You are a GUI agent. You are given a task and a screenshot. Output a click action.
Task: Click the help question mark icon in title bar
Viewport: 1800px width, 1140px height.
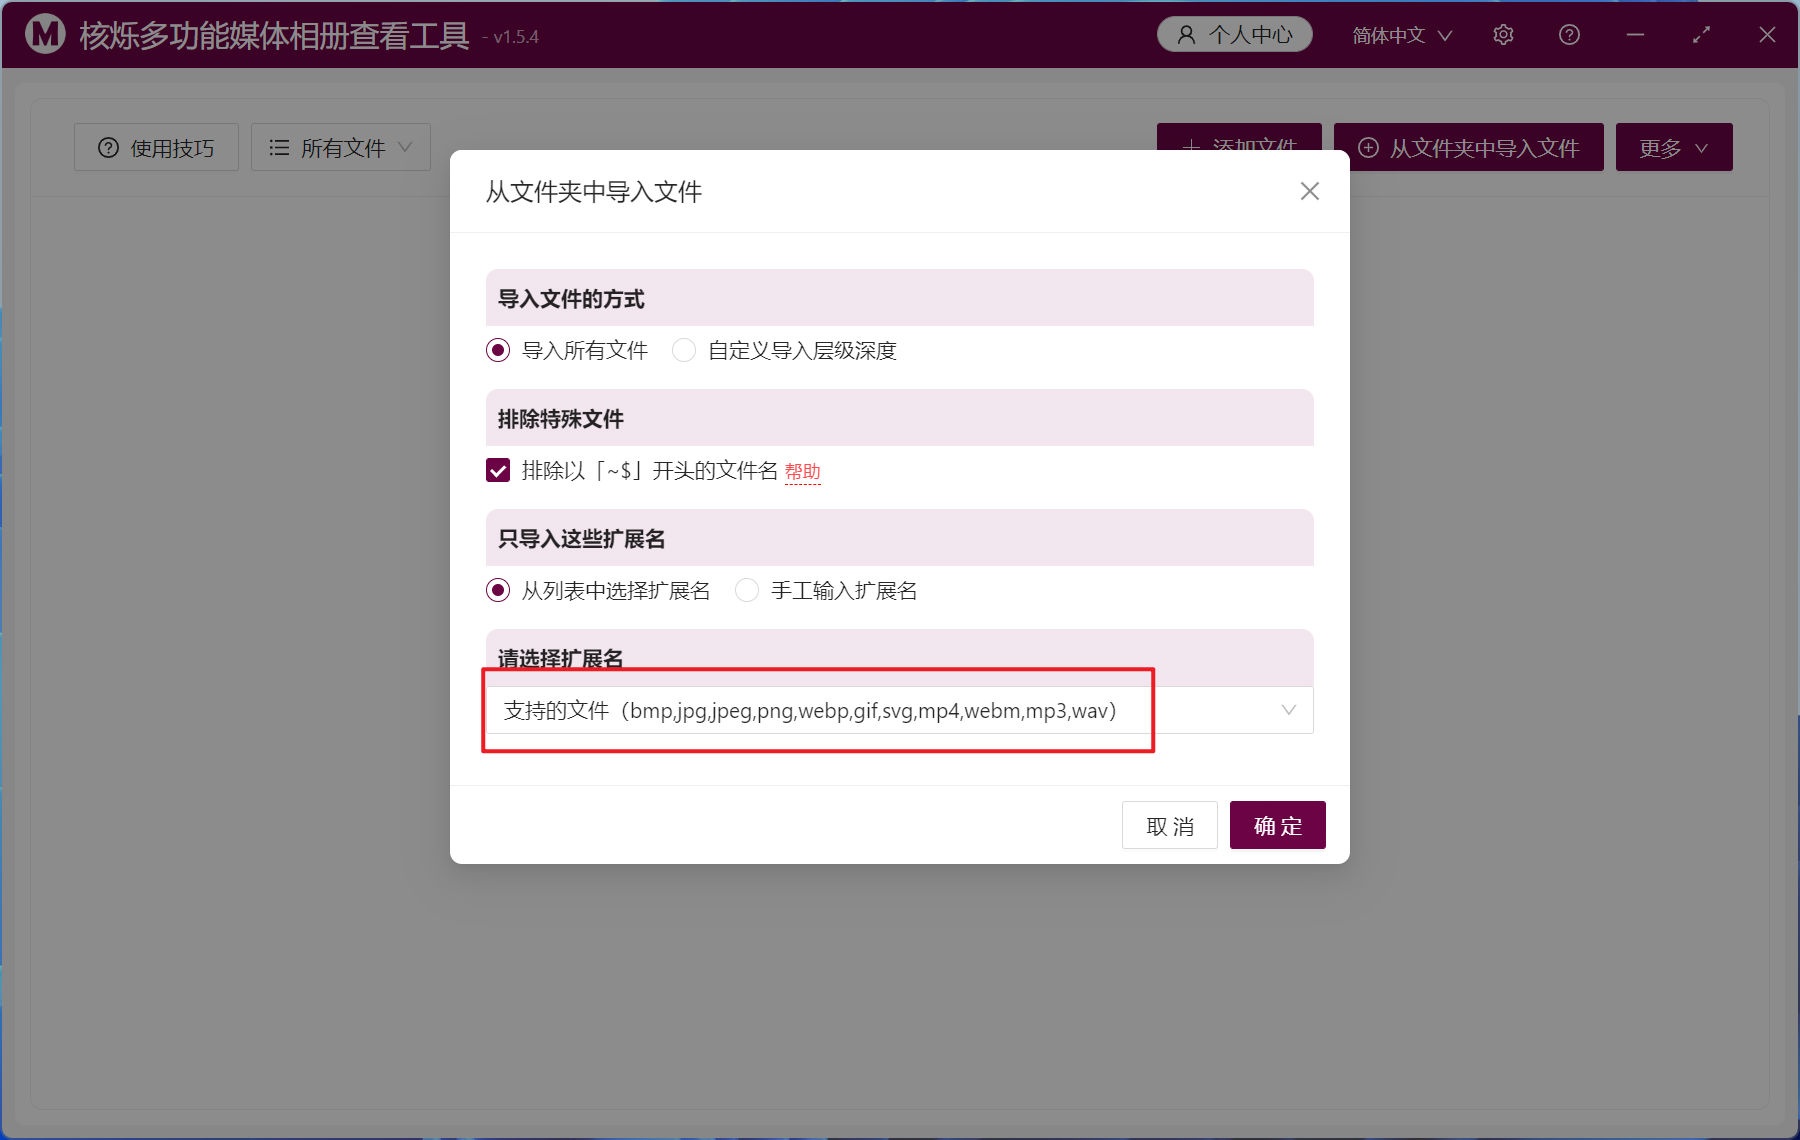[x=1569, y=35]
